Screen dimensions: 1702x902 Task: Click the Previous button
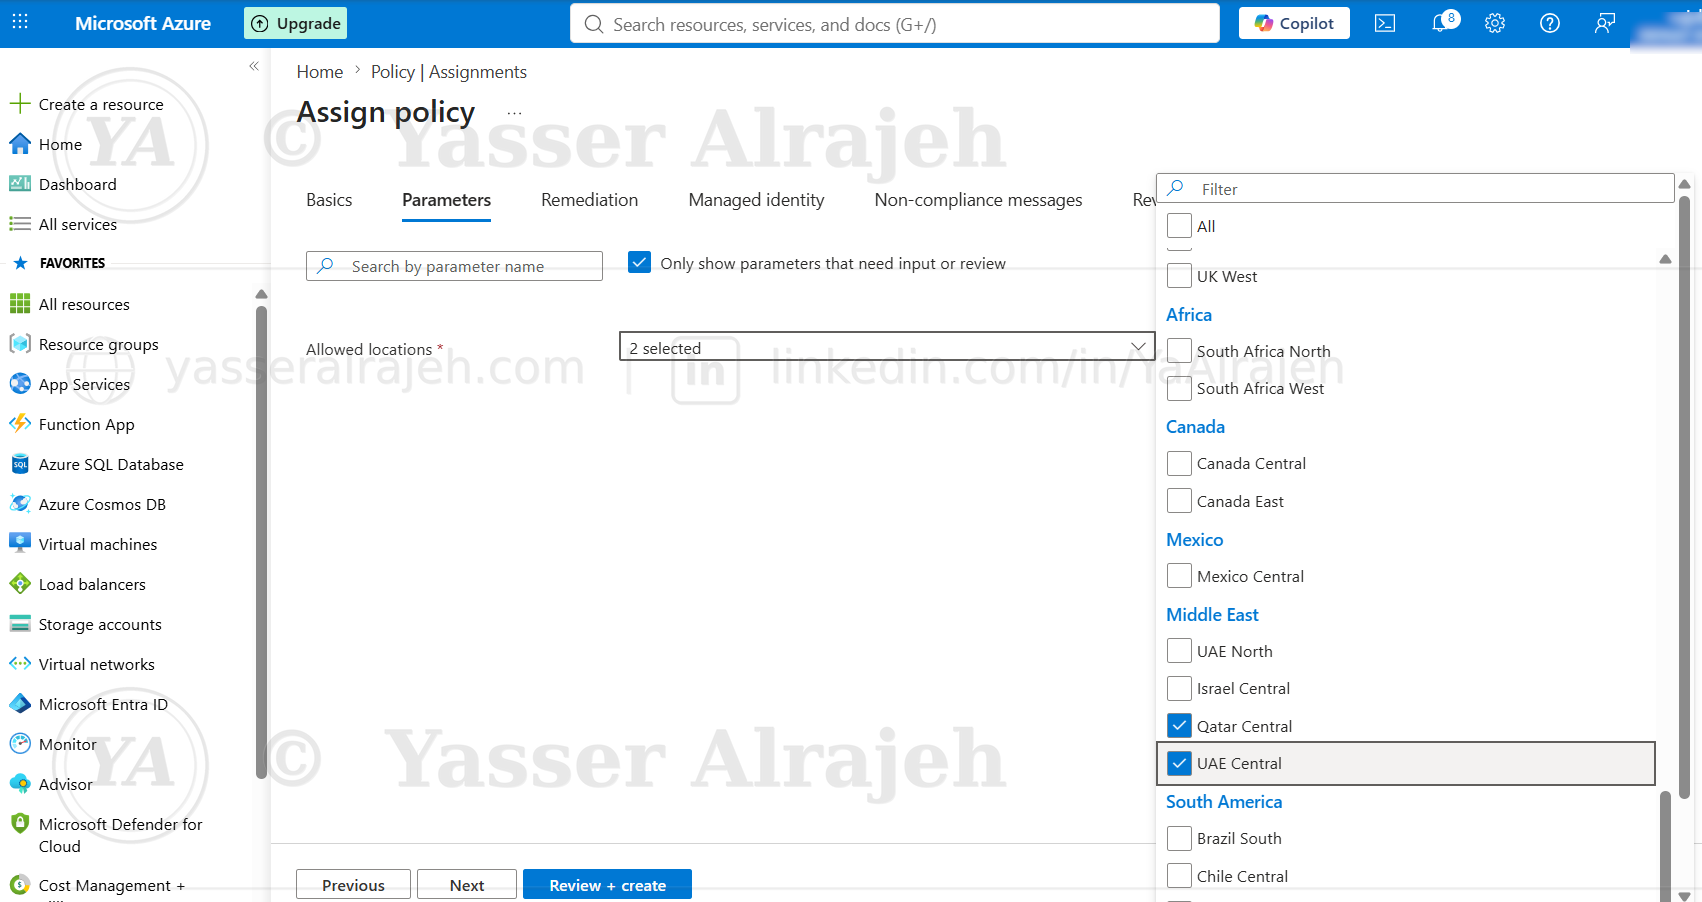tap(353, 885)
